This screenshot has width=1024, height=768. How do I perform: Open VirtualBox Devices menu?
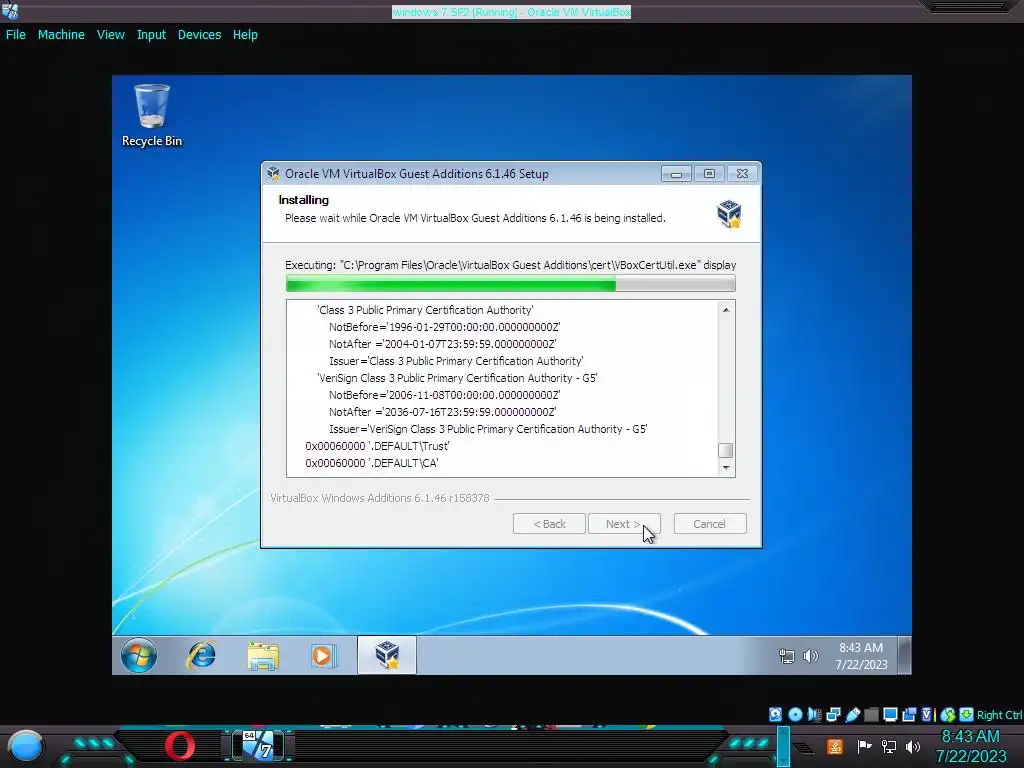(199, 35)
